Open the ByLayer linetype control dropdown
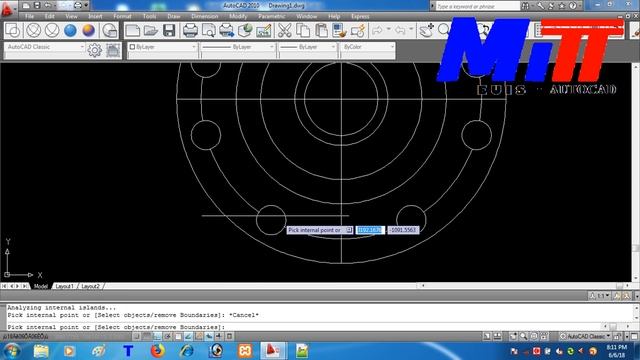The height and width of the screenshot is (360, 640). tap(271, 47)
